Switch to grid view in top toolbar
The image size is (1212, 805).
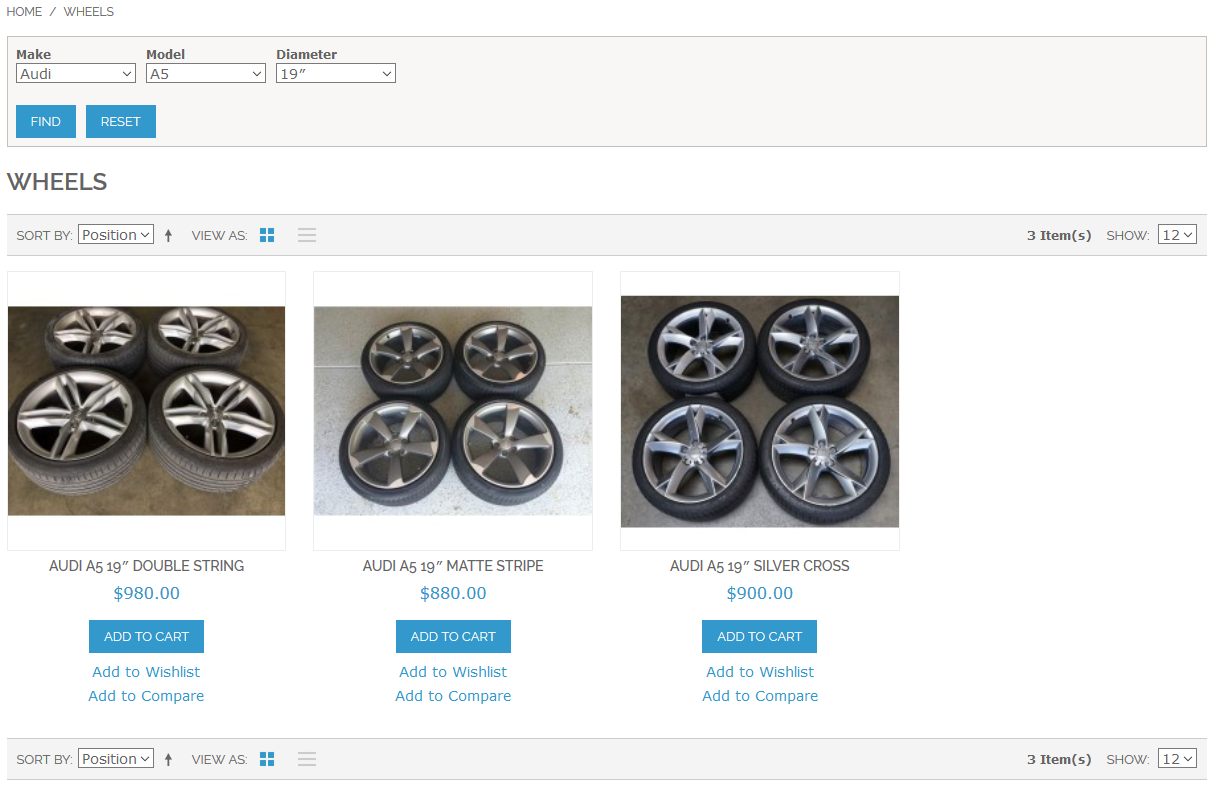267,235
